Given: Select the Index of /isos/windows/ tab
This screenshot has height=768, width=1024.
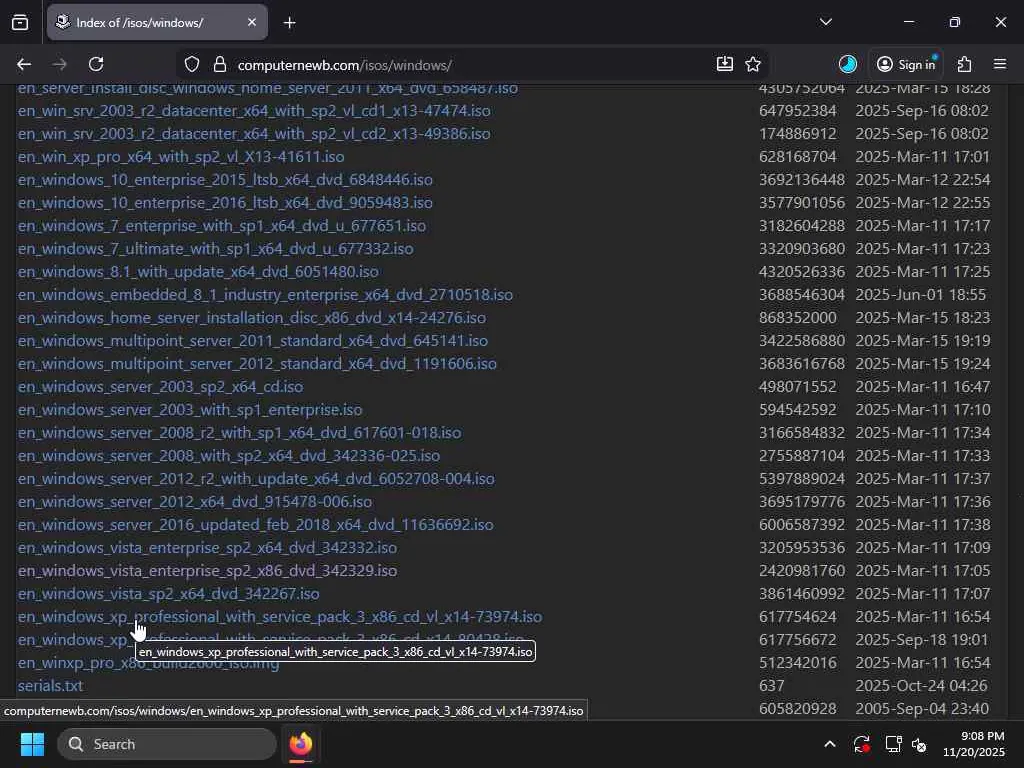Looking at the screenshot, I should (157, 23).
